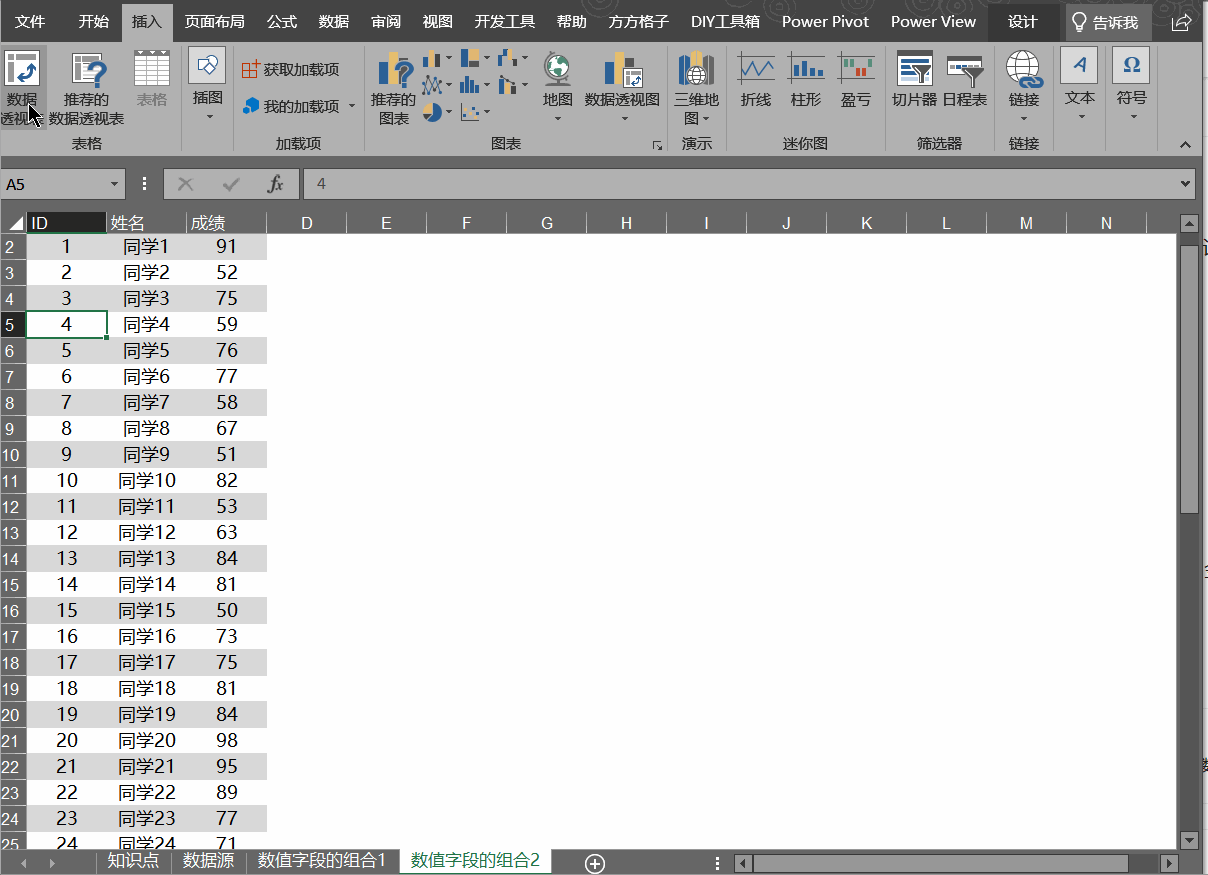Open the 知识点 sheet tab

click(x=133, y=861)
